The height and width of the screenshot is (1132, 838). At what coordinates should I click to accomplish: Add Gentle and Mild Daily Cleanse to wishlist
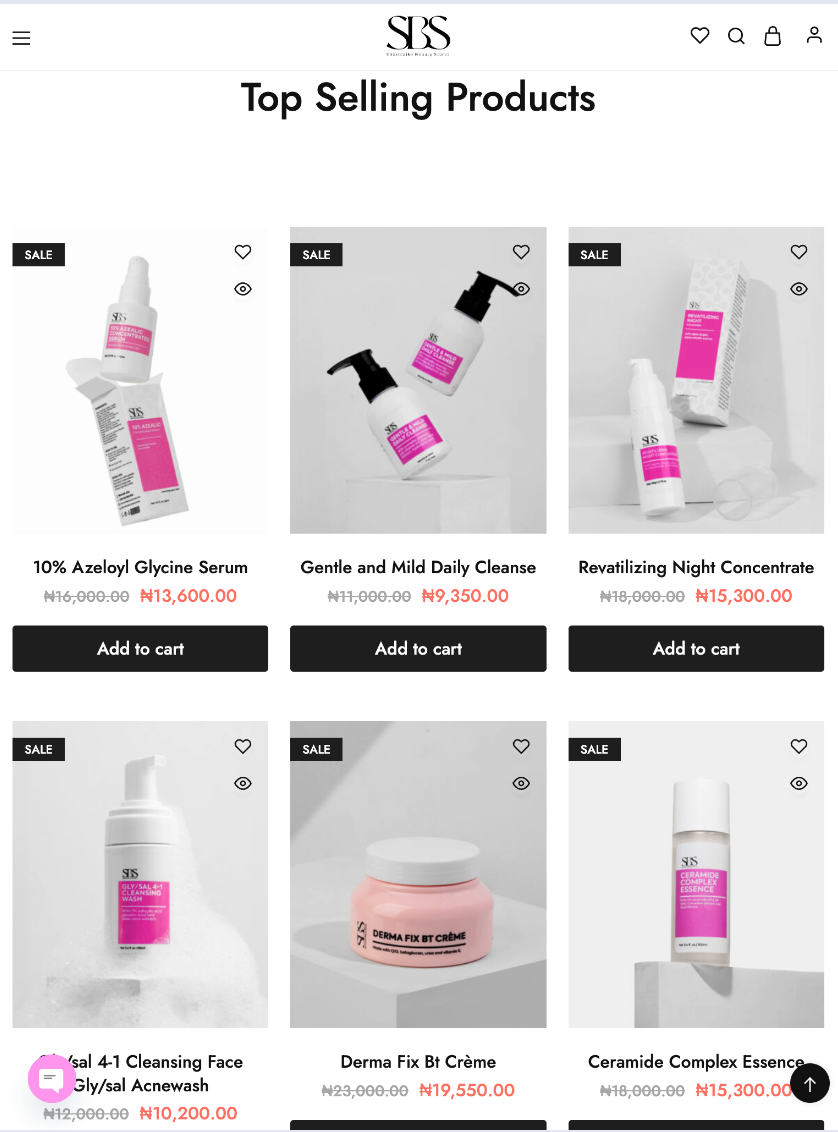pos(521,252)
